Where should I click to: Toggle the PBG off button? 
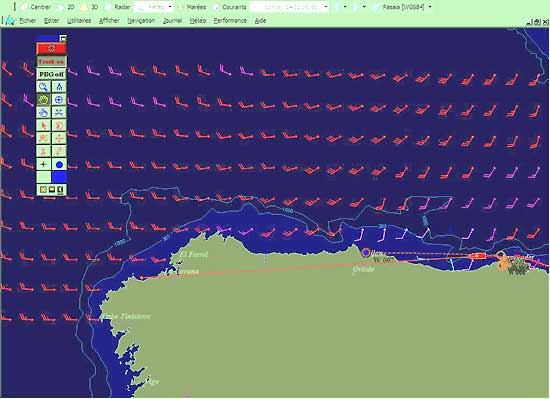point(51,74)
